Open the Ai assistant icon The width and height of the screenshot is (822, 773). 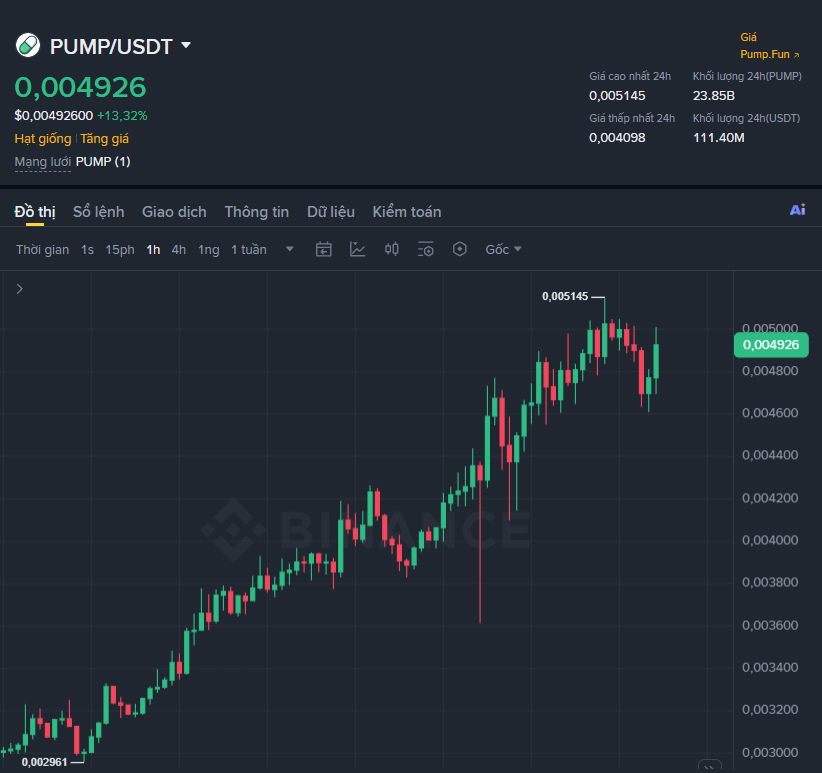797,210
